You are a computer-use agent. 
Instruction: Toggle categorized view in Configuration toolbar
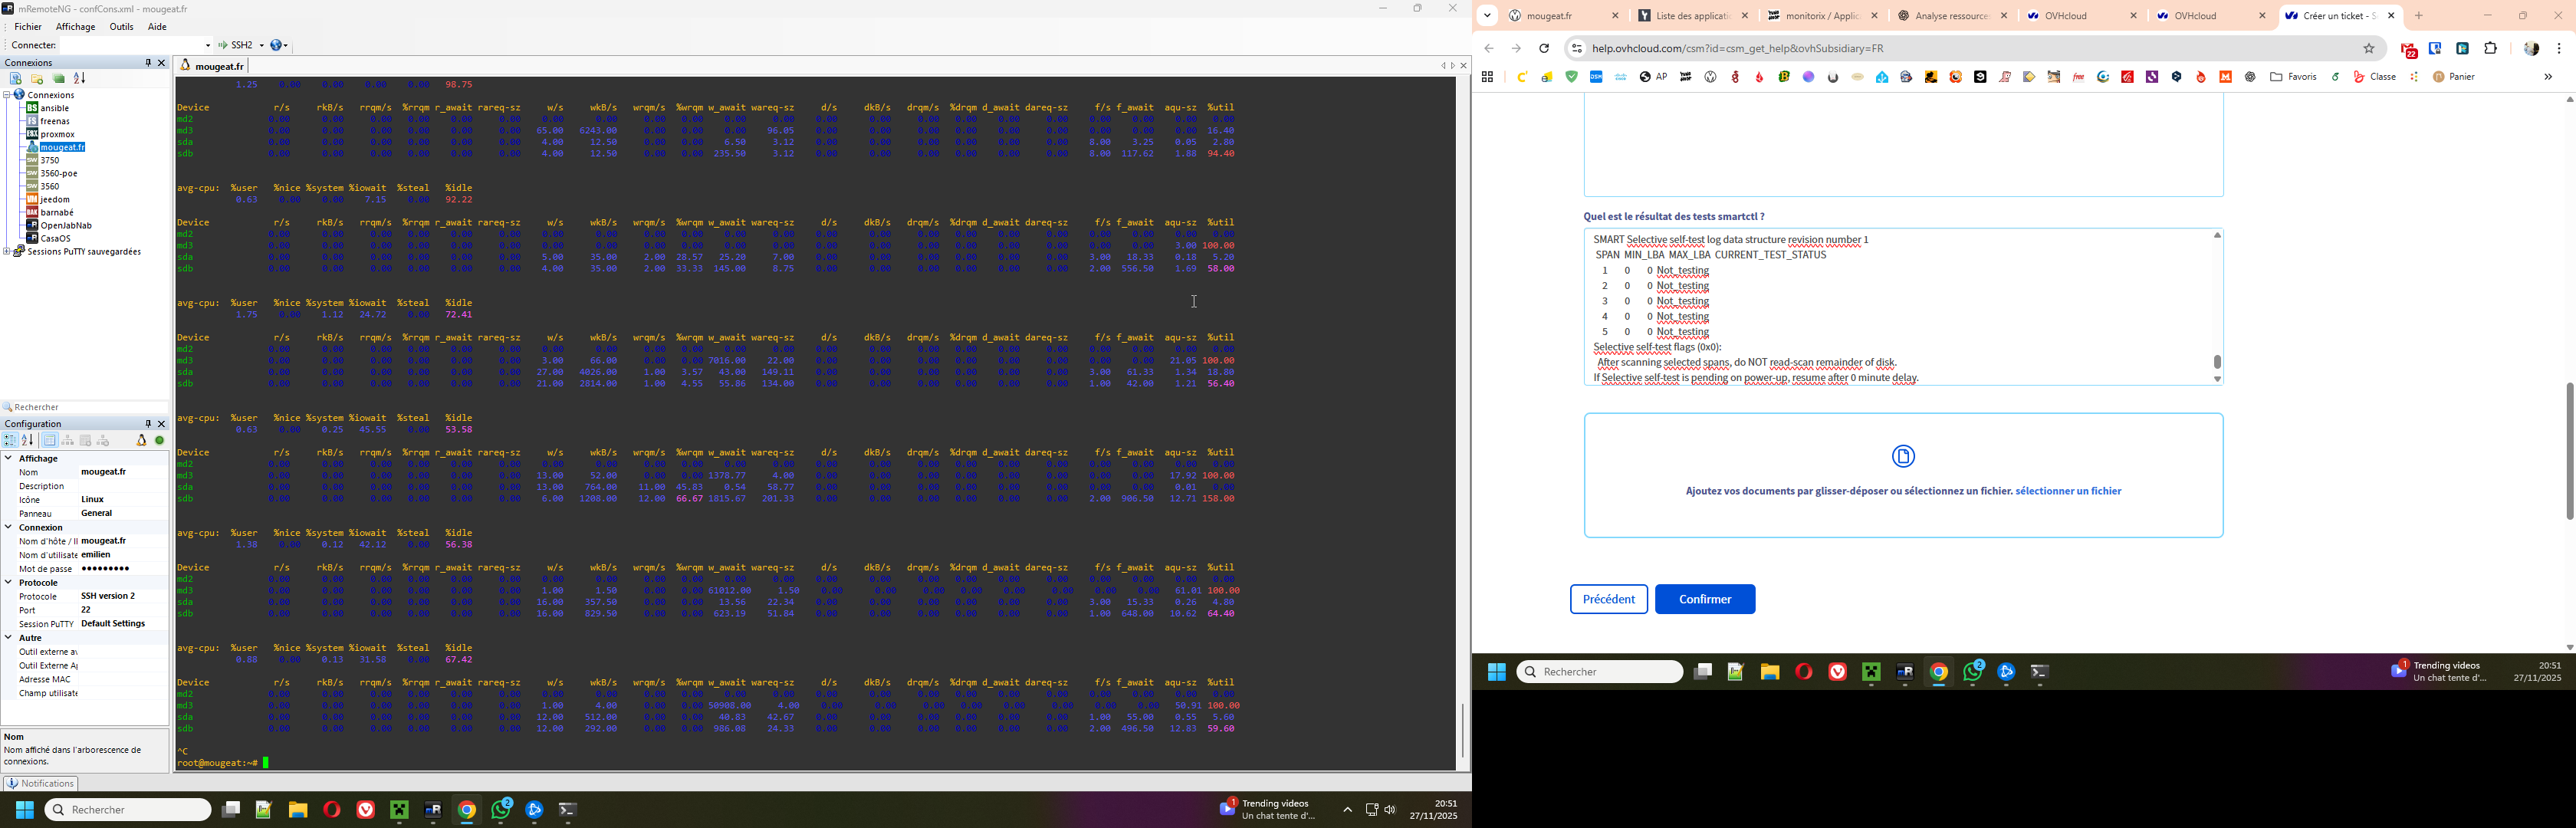pos(10,441)
